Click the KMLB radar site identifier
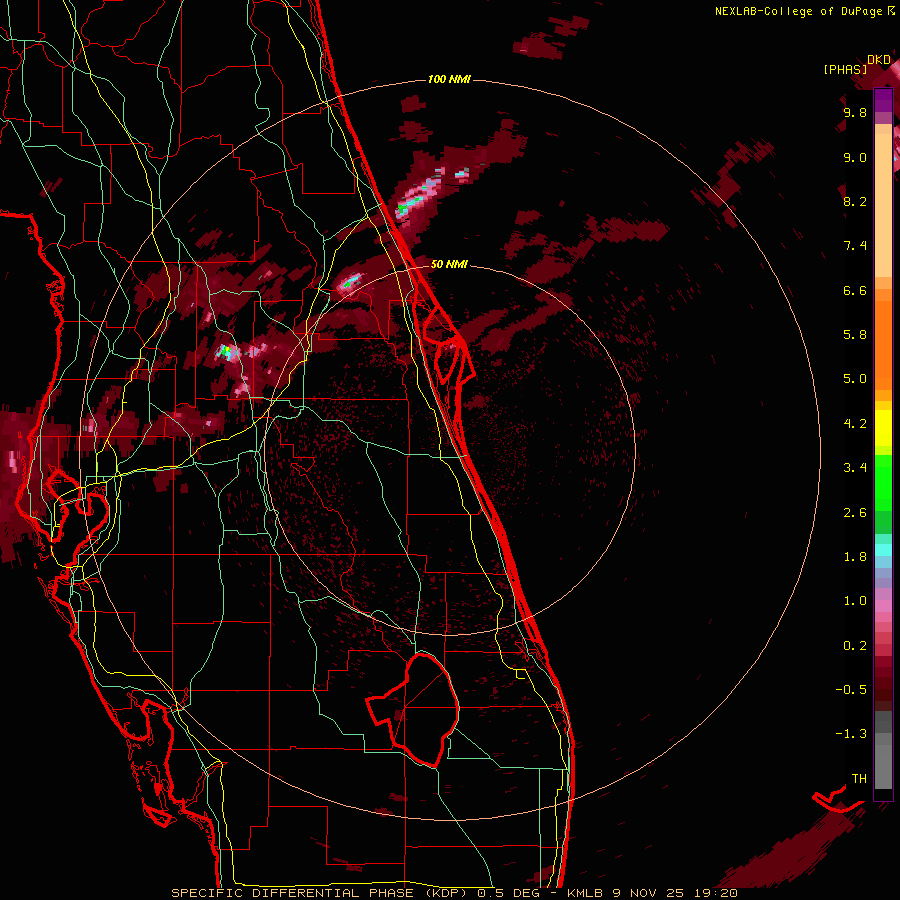The image size is (900, 900). point(585,893)
